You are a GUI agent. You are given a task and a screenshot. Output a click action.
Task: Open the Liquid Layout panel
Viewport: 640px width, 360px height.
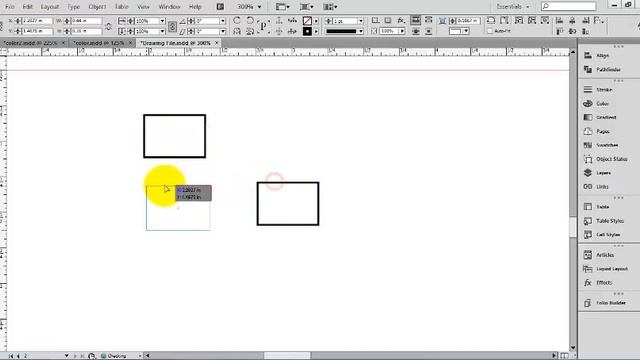[606, 269]
